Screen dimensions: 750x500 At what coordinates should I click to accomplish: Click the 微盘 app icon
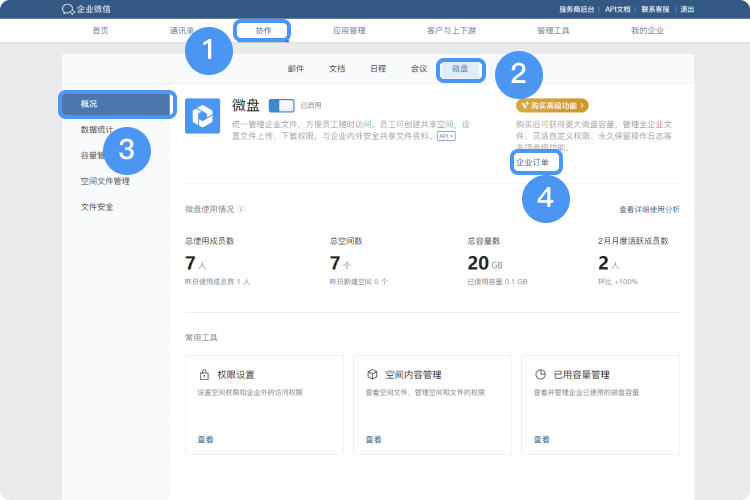pyautogui.click(x=202, y=116)
